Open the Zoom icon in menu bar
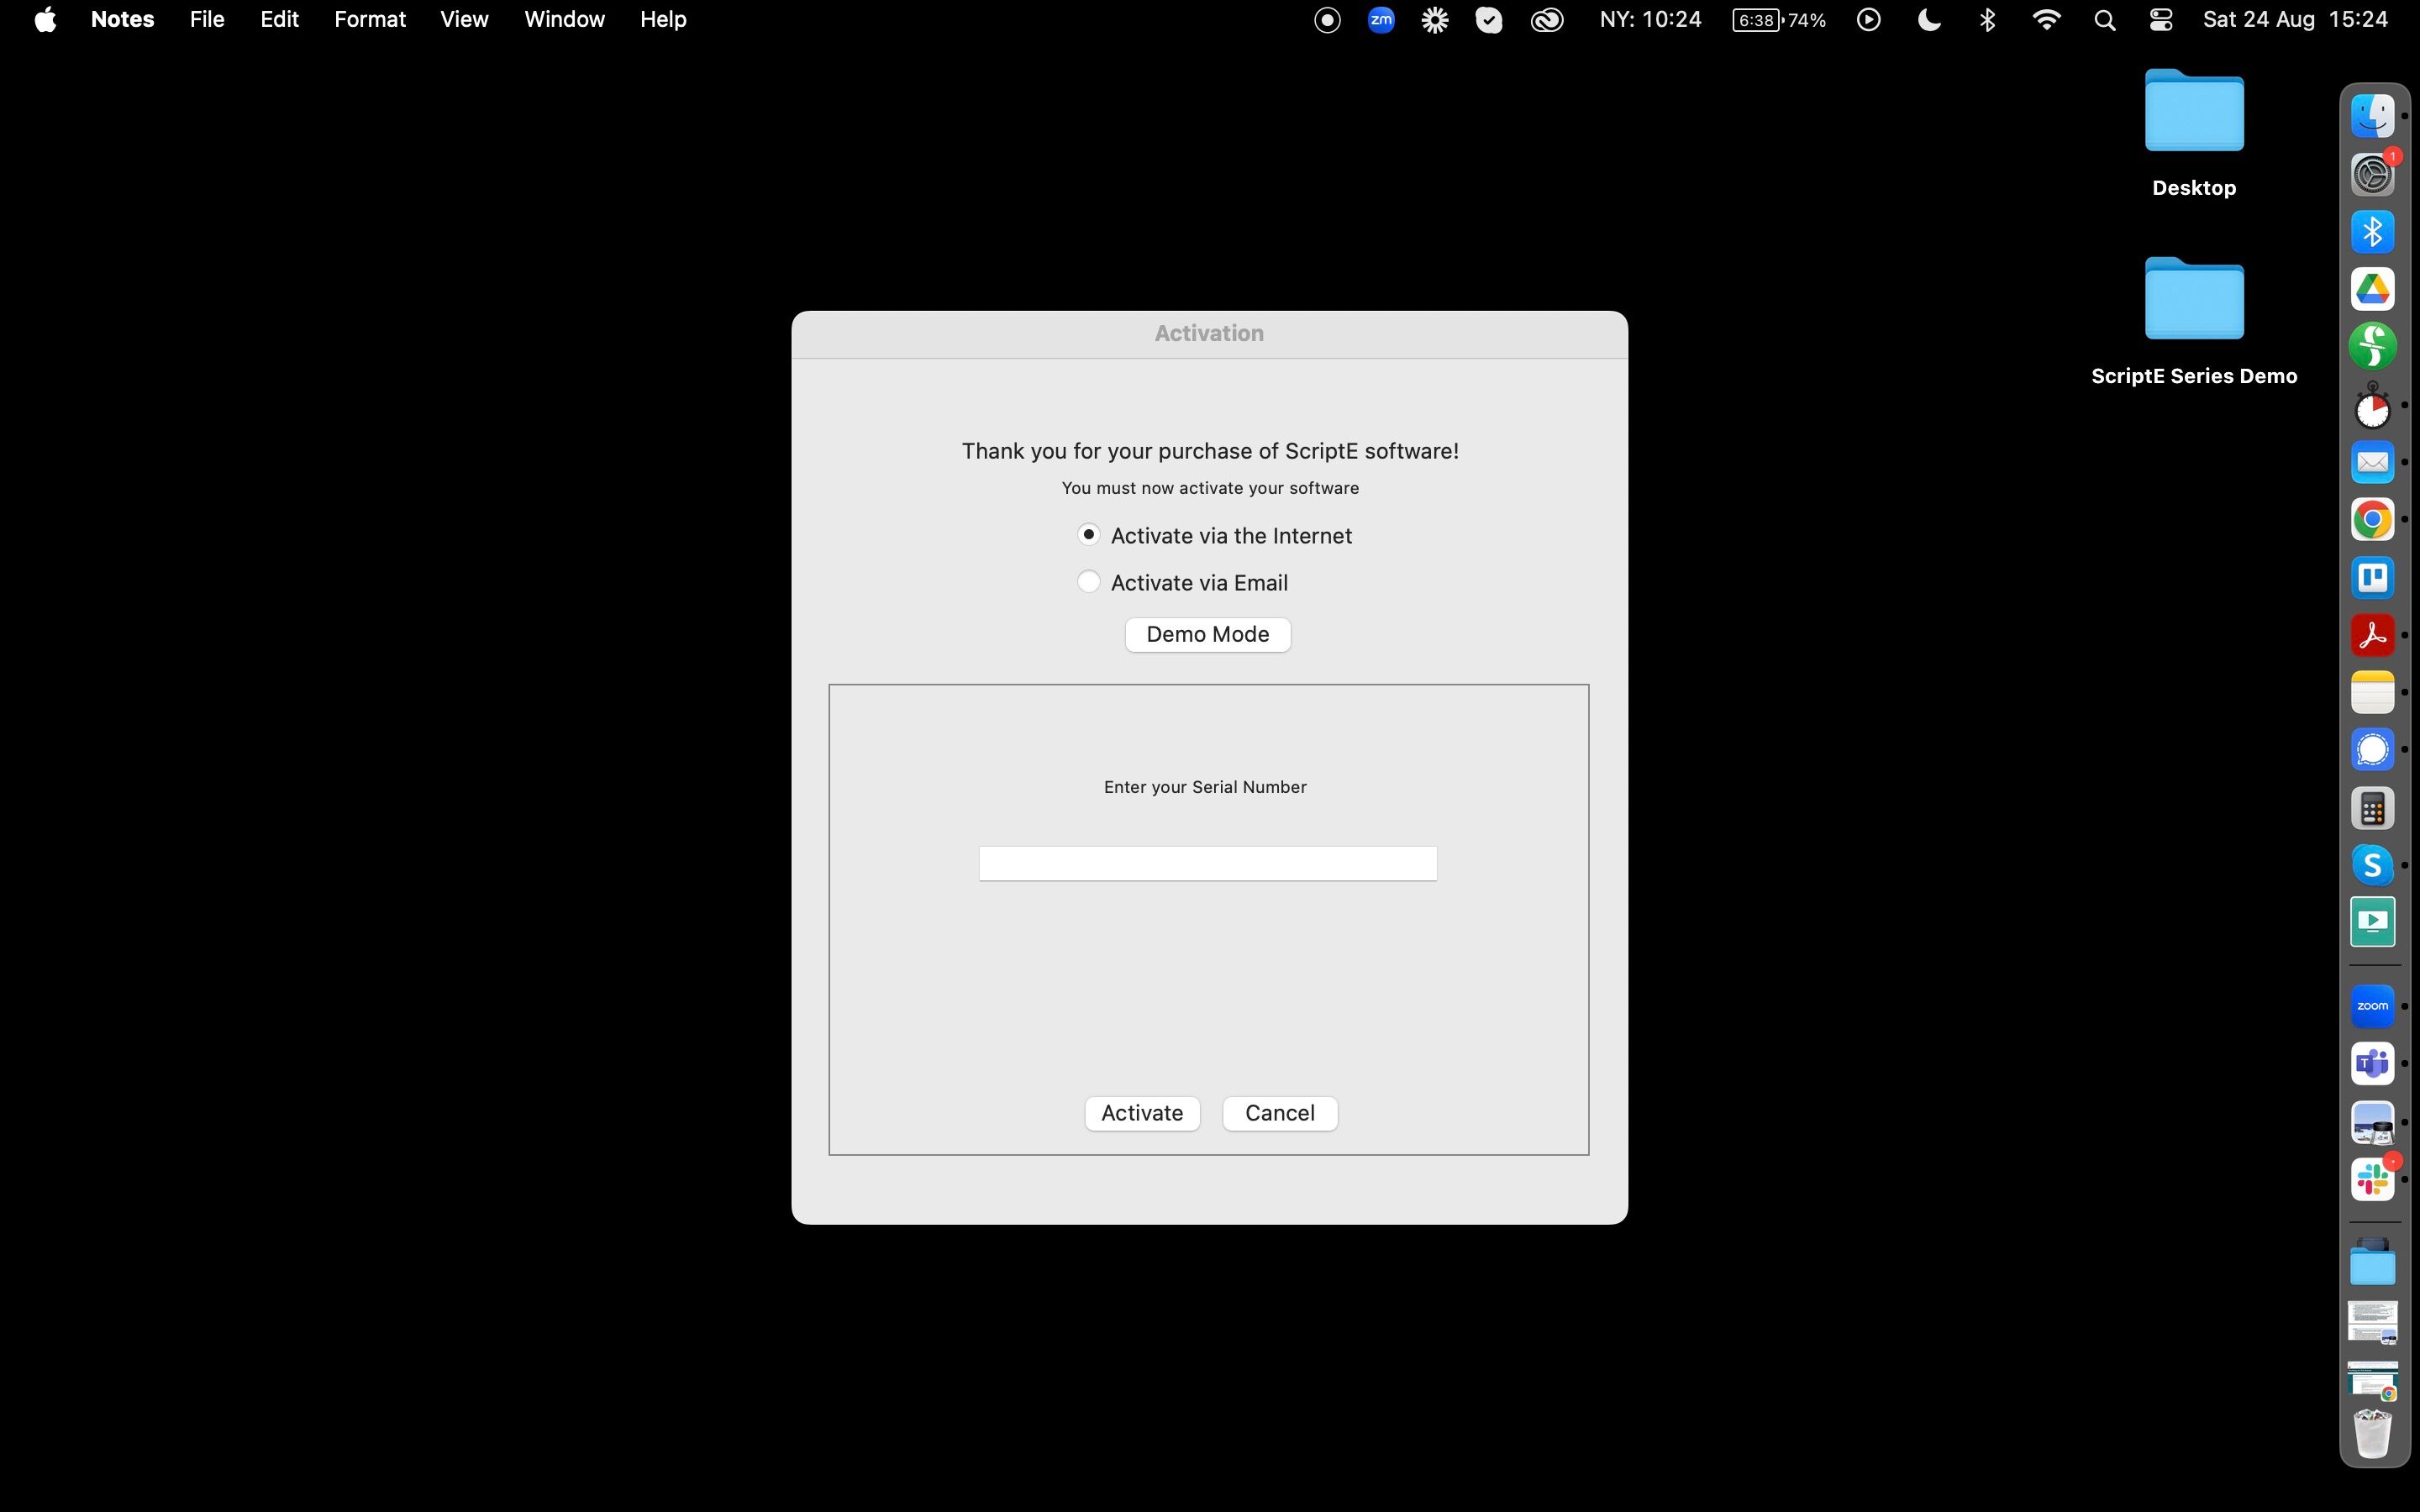 tap(1381, 19)
